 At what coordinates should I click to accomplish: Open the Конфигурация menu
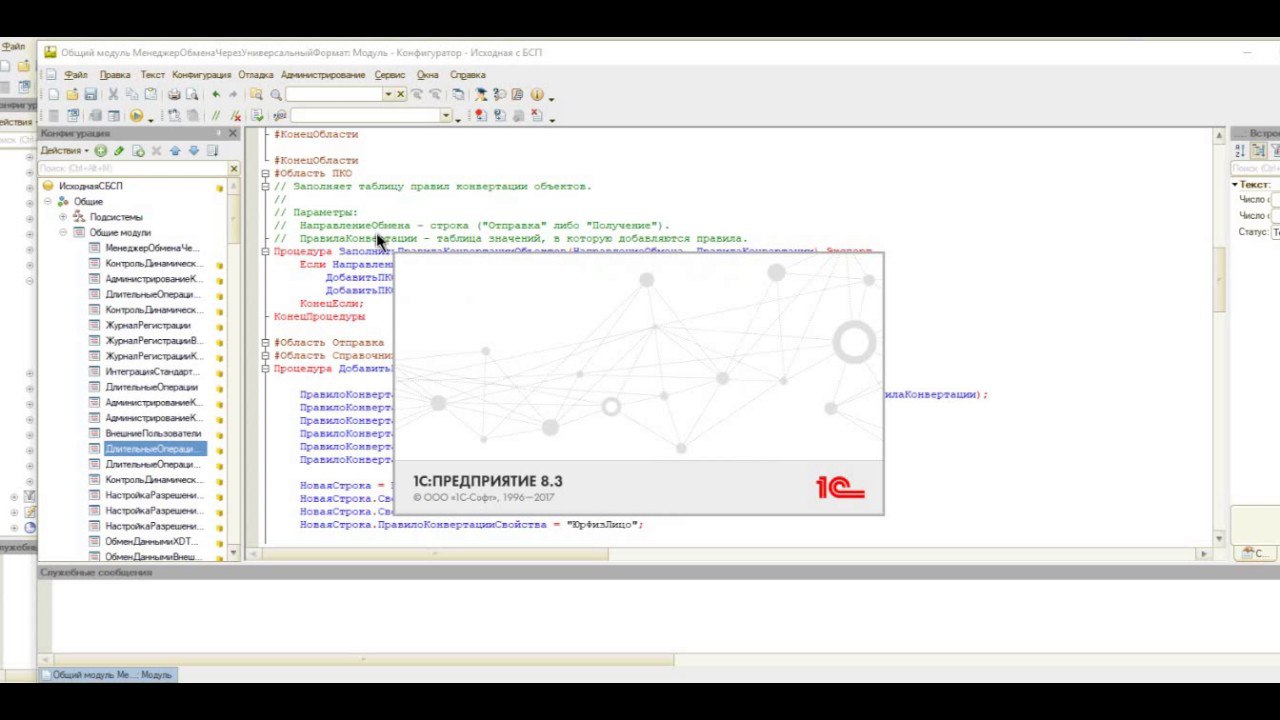[x=201, y=74]
